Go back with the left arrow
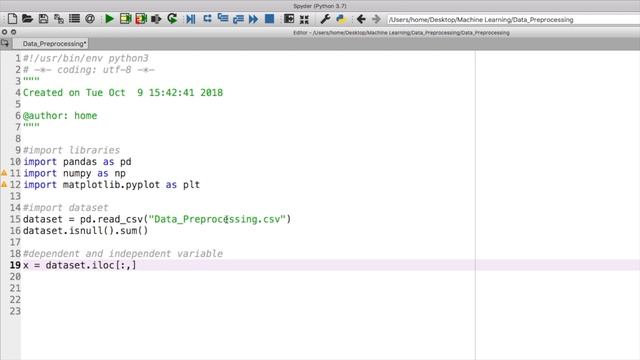 (361, 19)
